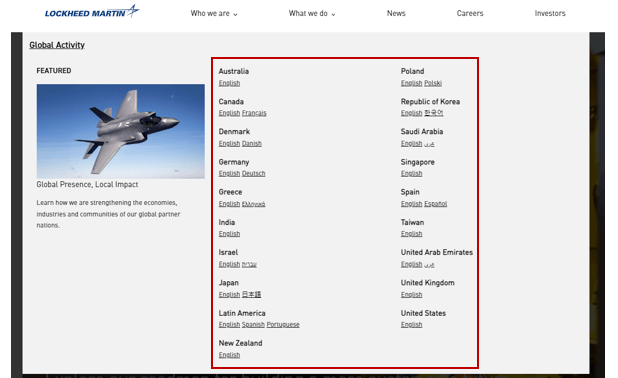Open Canada English site

[x=229, y=113]
